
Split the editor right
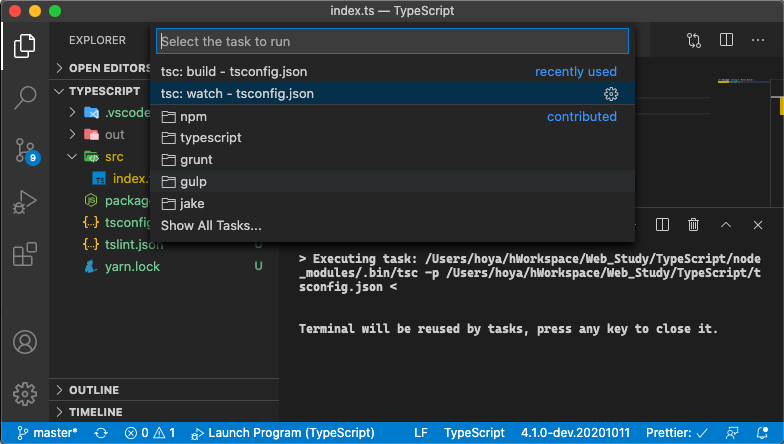[x=726, y=40]
